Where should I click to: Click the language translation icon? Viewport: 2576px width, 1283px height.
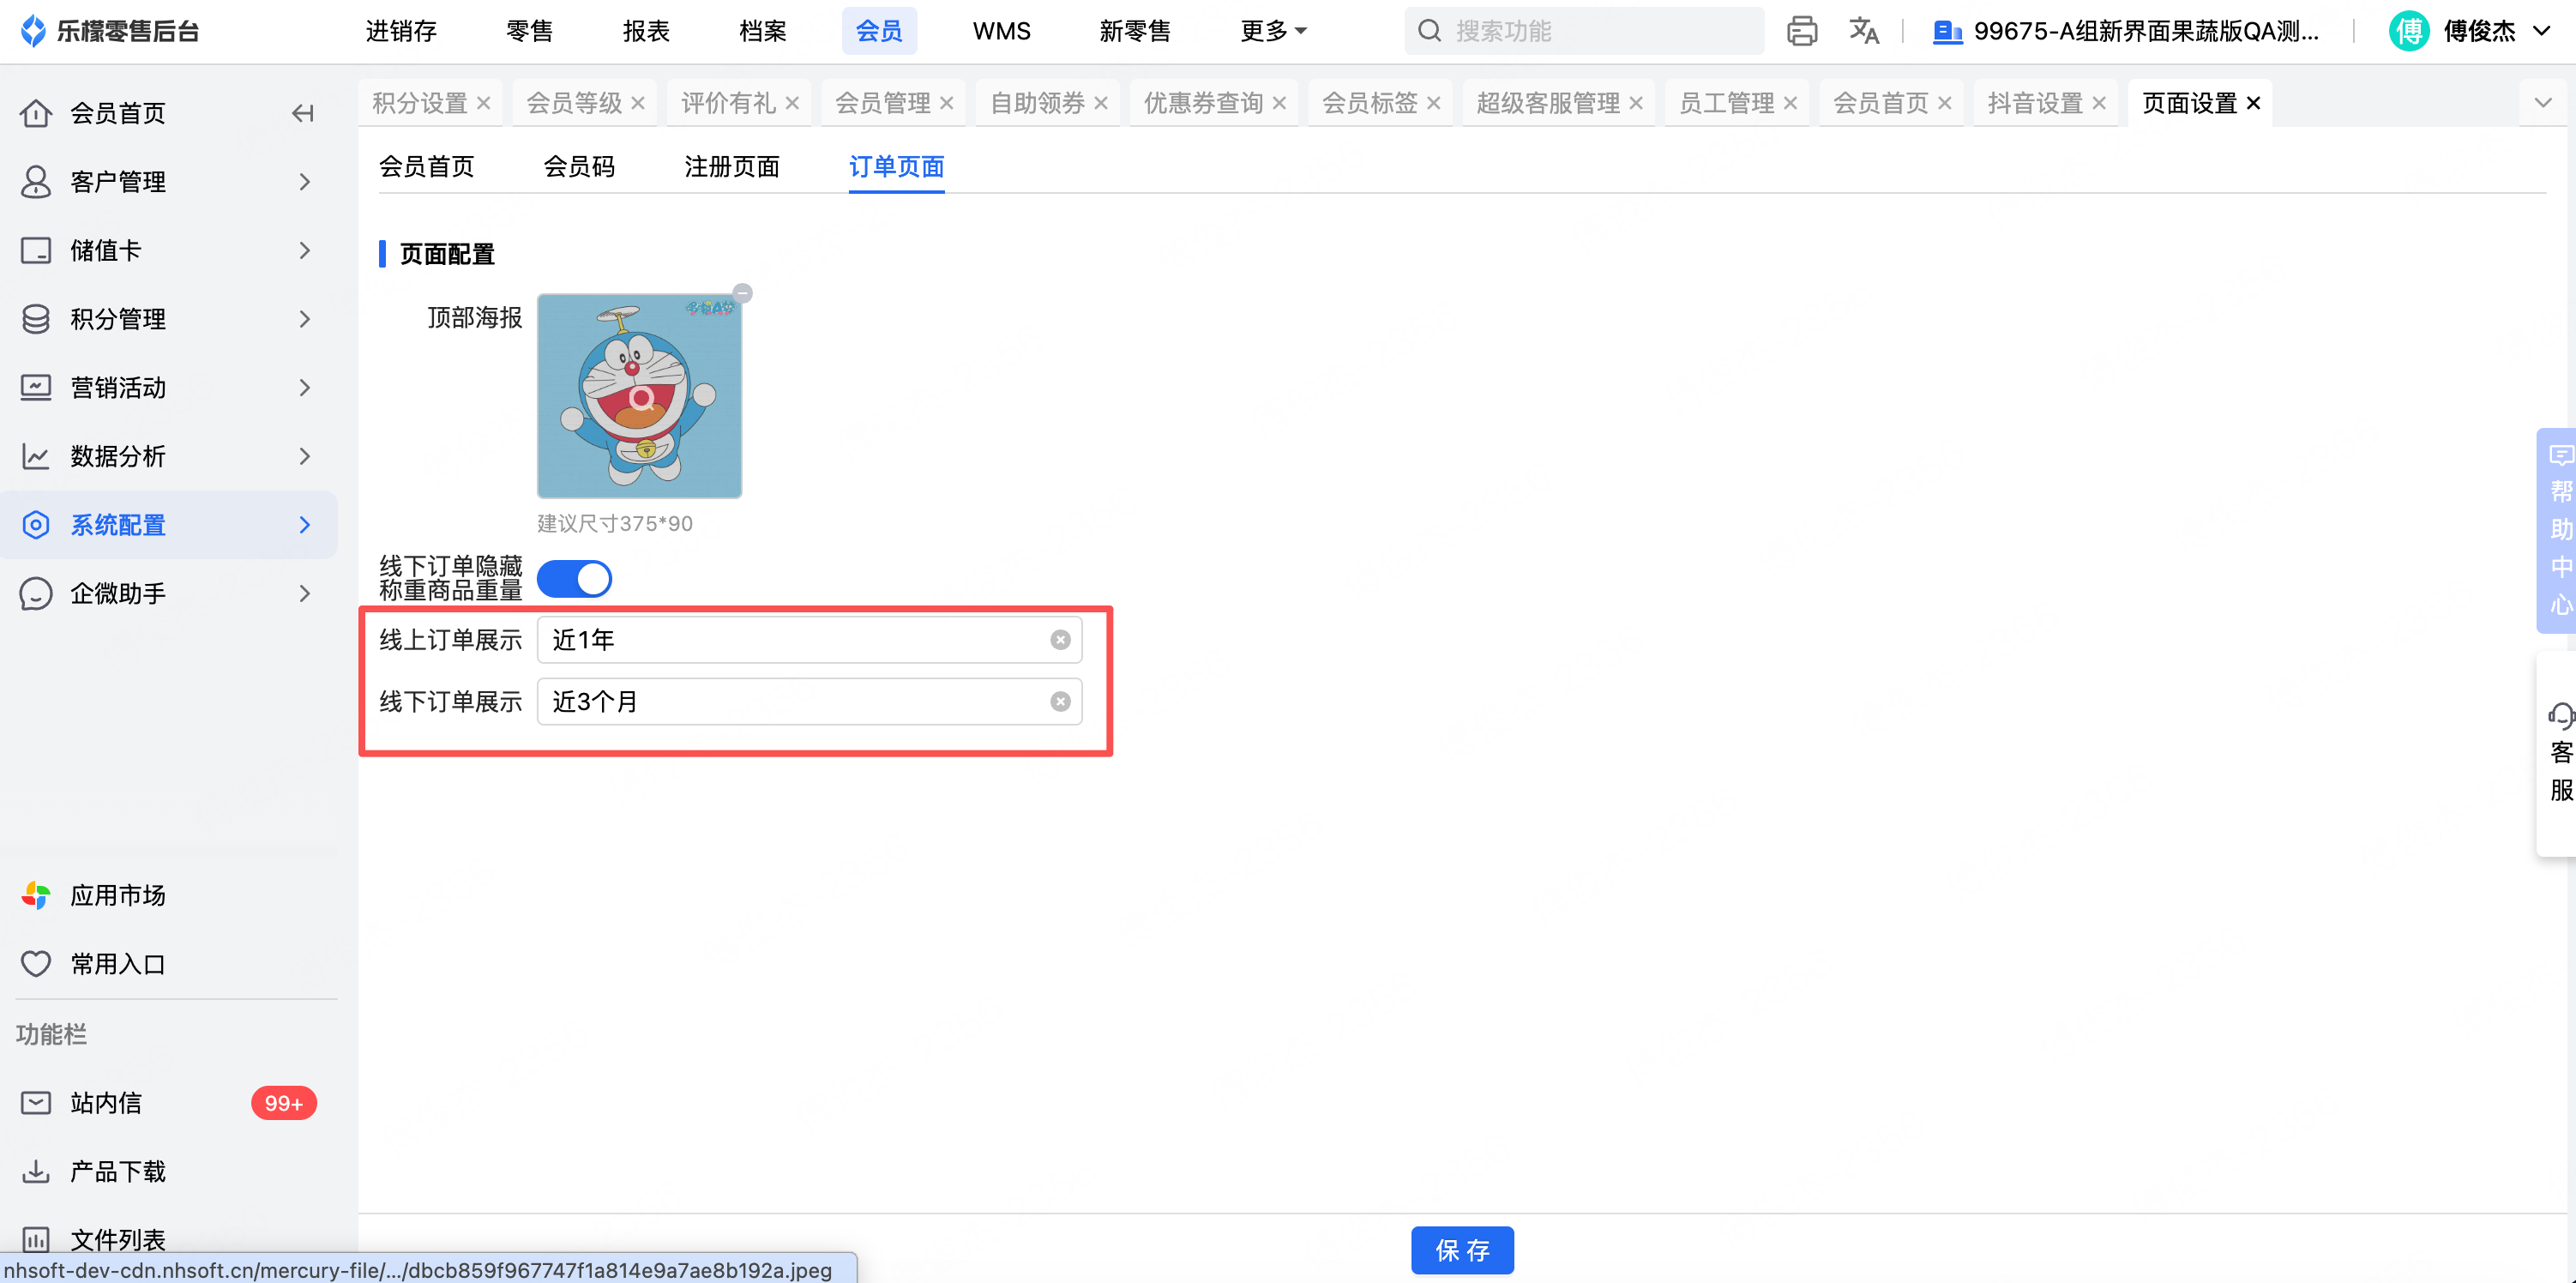[1864, 31]
